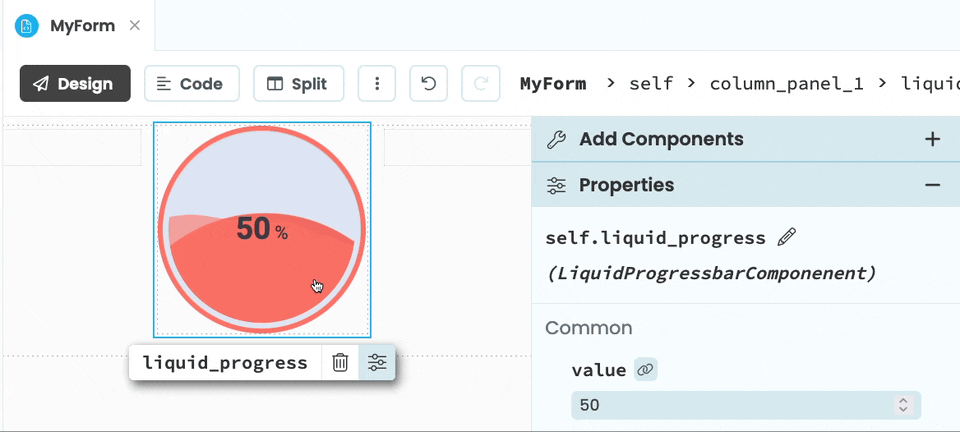The image size is (960, 432).
Task: Click the value input field showing 50
Action: click(730, 405)
